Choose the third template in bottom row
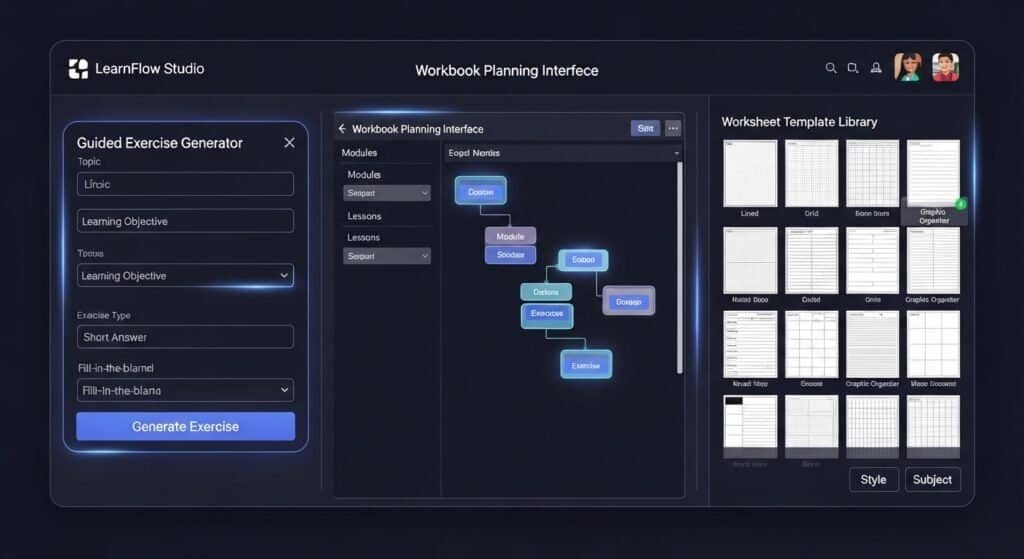 [872, 426]
